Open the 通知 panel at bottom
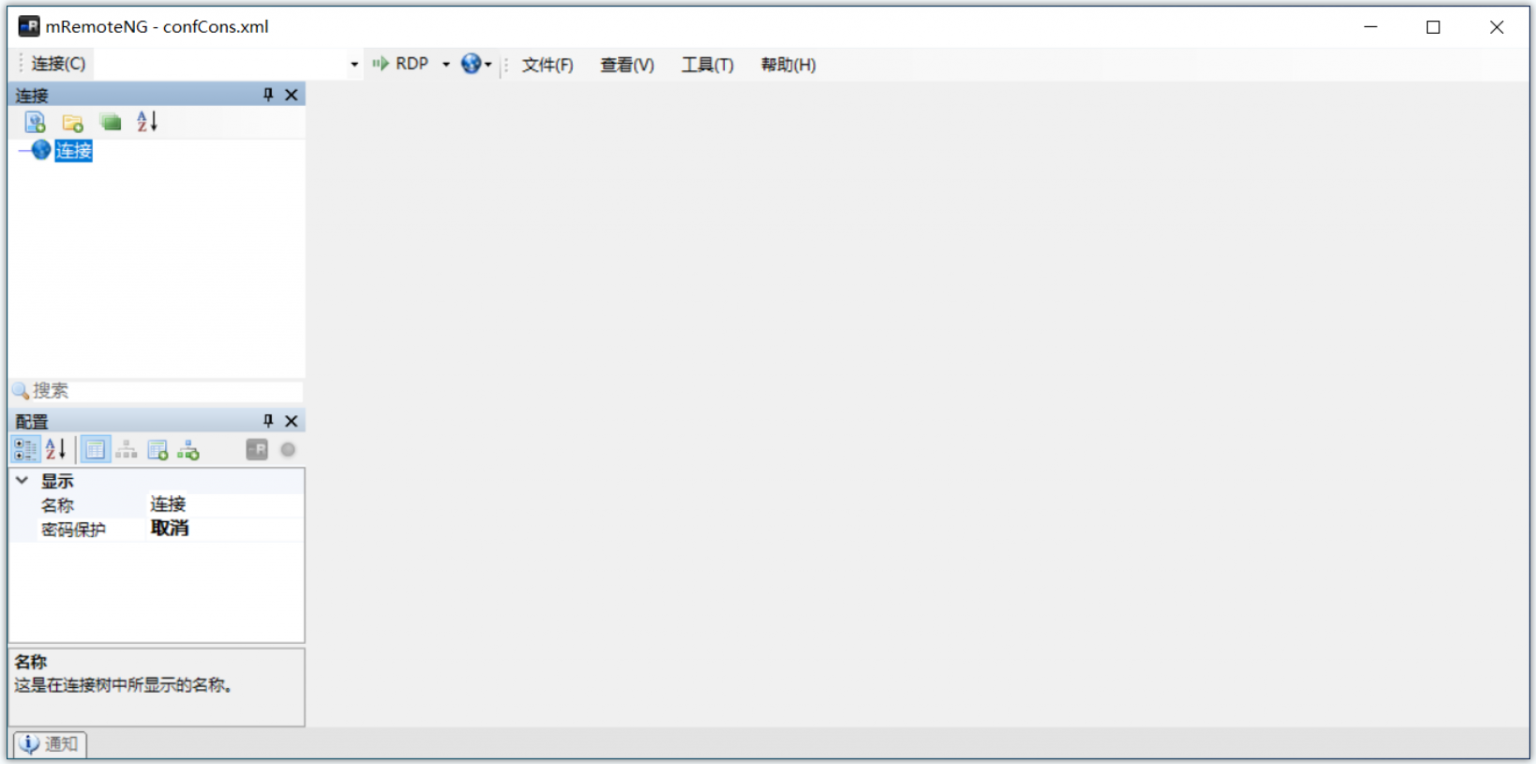Viewport: 1536px width, 764px height. [49, 744]
